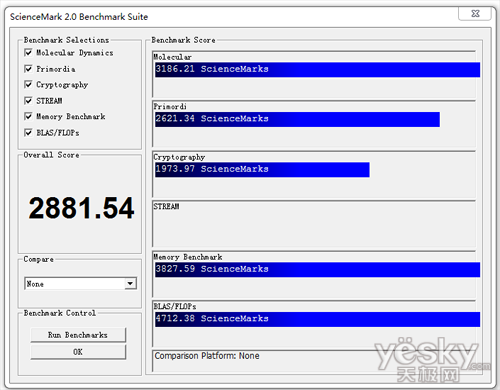The height and width of the screenshot is (390, 500).
Task: Start tests with Run Benchmarks button
Action: click(x=78, y=335)
